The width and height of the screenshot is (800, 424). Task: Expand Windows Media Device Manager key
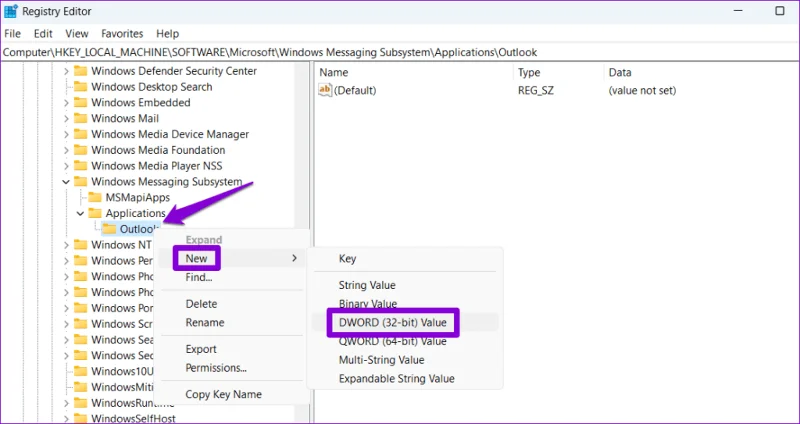(x=66, y=135)
